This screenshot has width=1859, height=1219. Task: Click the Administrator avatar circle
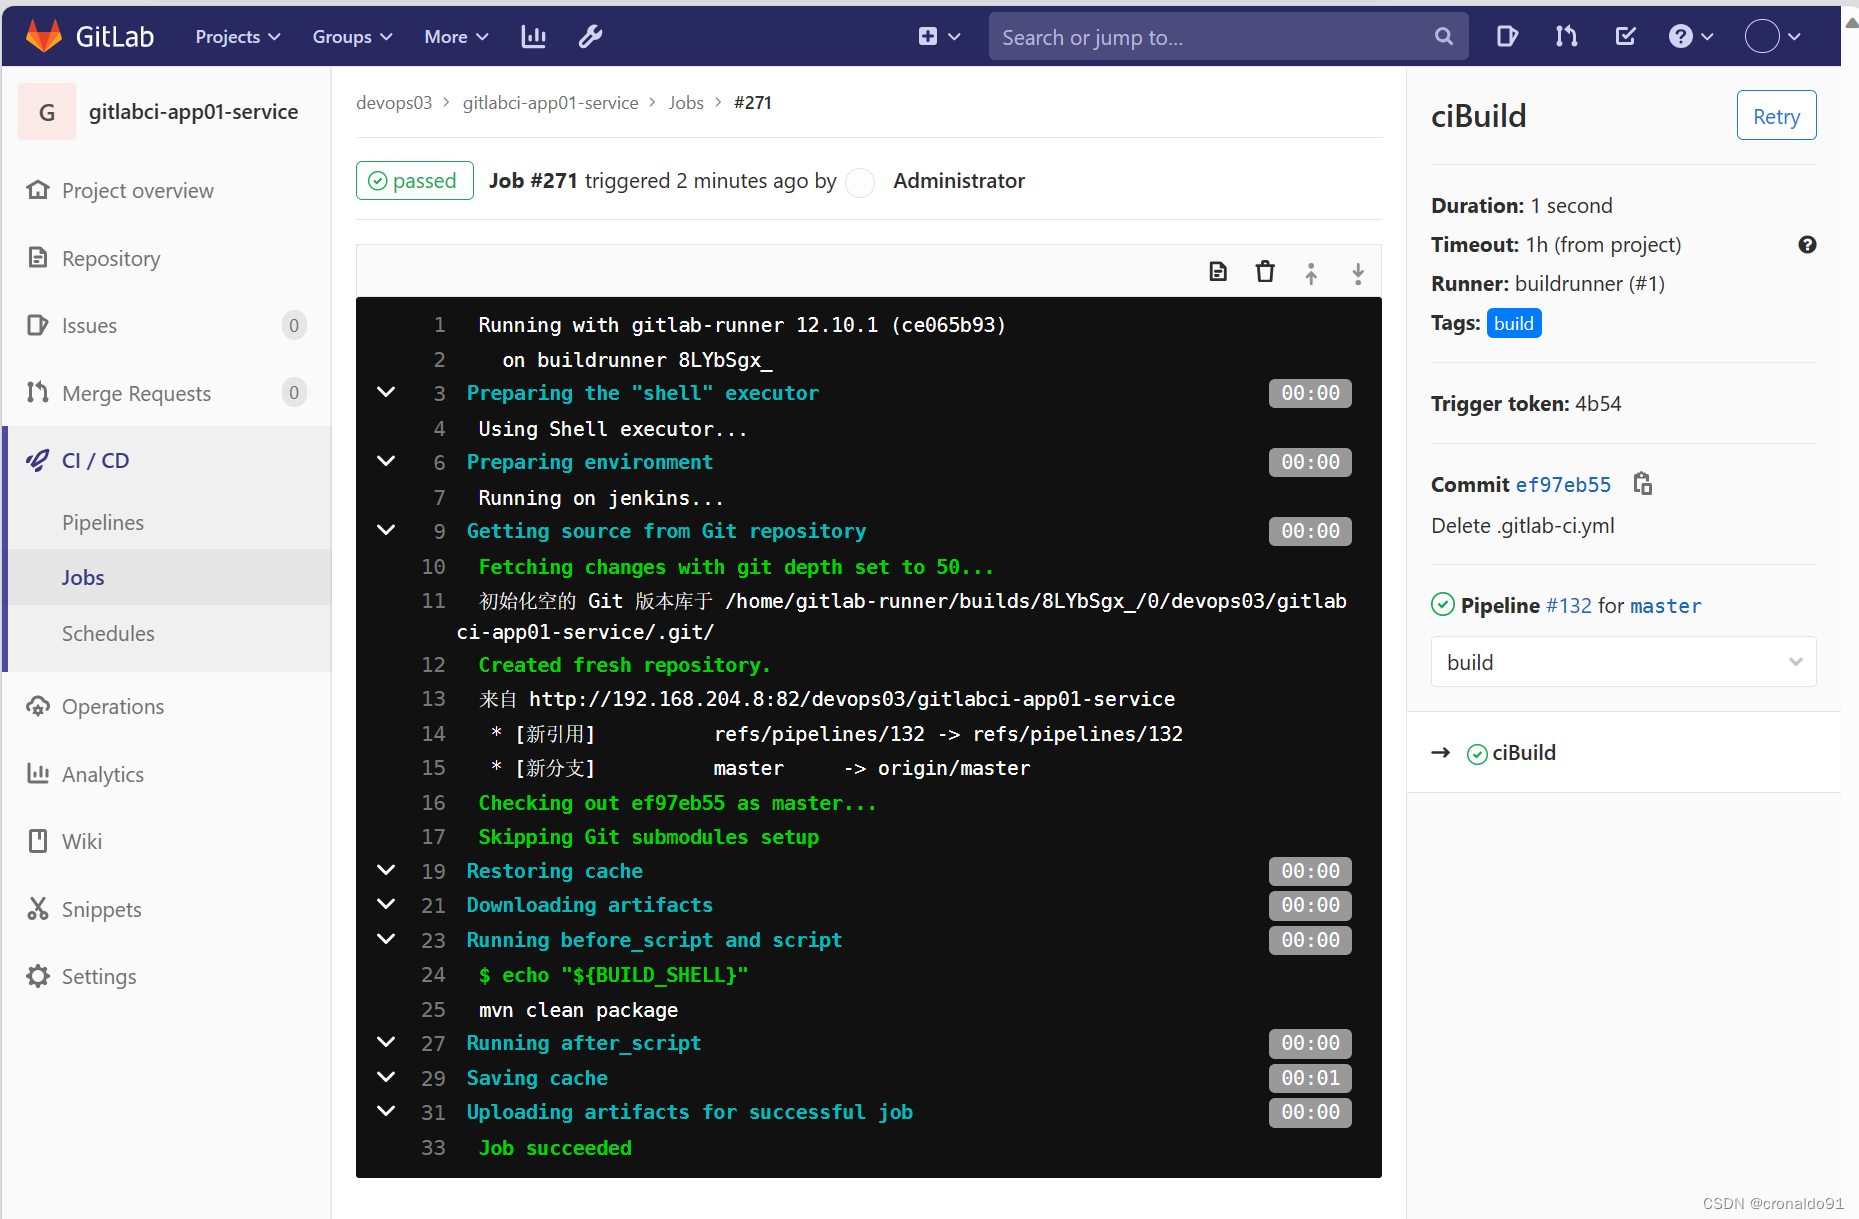coord(860,182)
